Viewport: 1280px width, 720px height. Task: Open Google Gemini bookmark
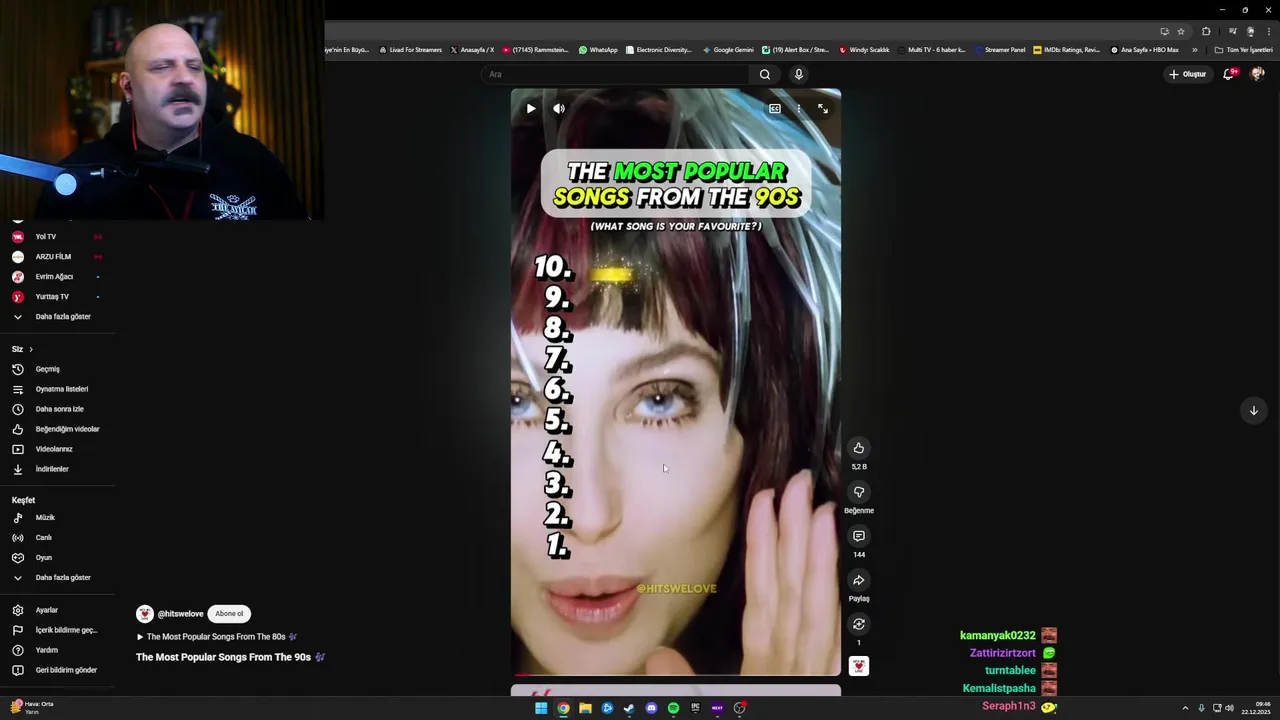point(728,50)
